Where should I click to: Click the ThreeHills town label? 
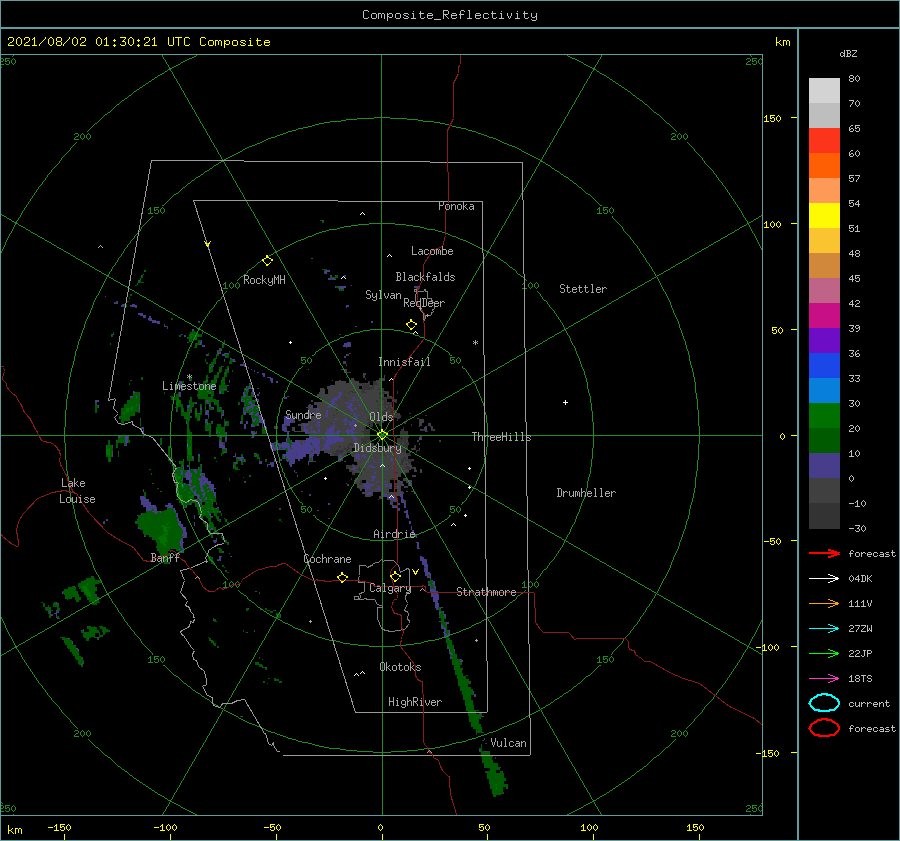501,437
